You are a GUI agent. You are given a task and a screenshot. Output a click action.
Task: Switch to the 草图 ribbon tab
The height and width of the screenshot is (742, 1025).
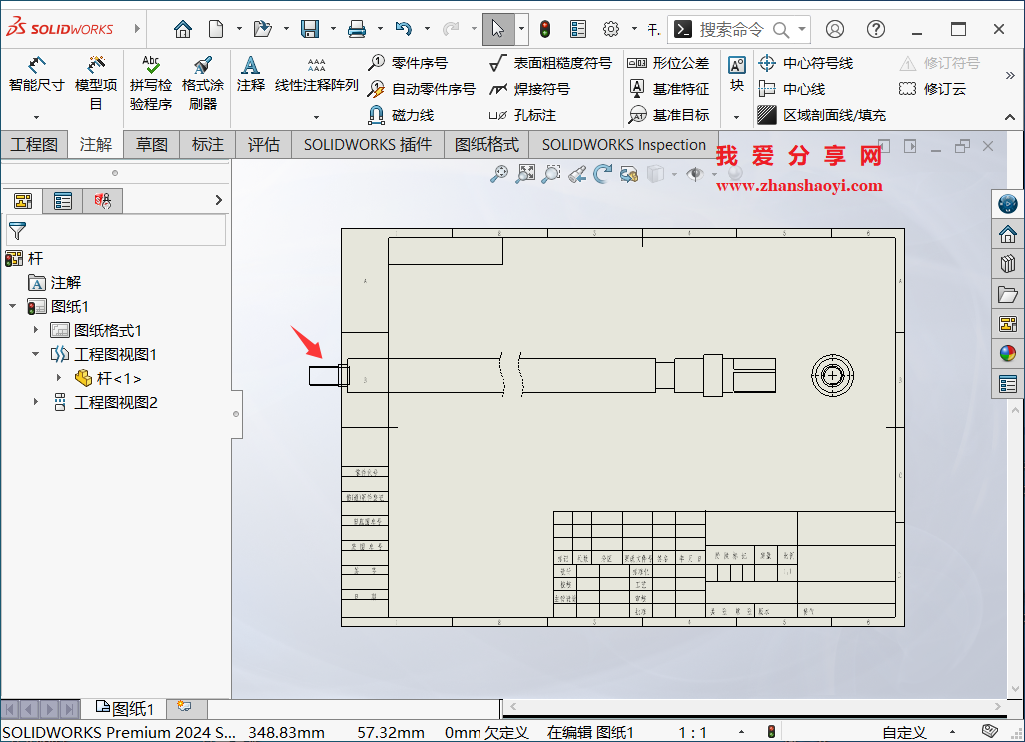[x=150, y=144]
